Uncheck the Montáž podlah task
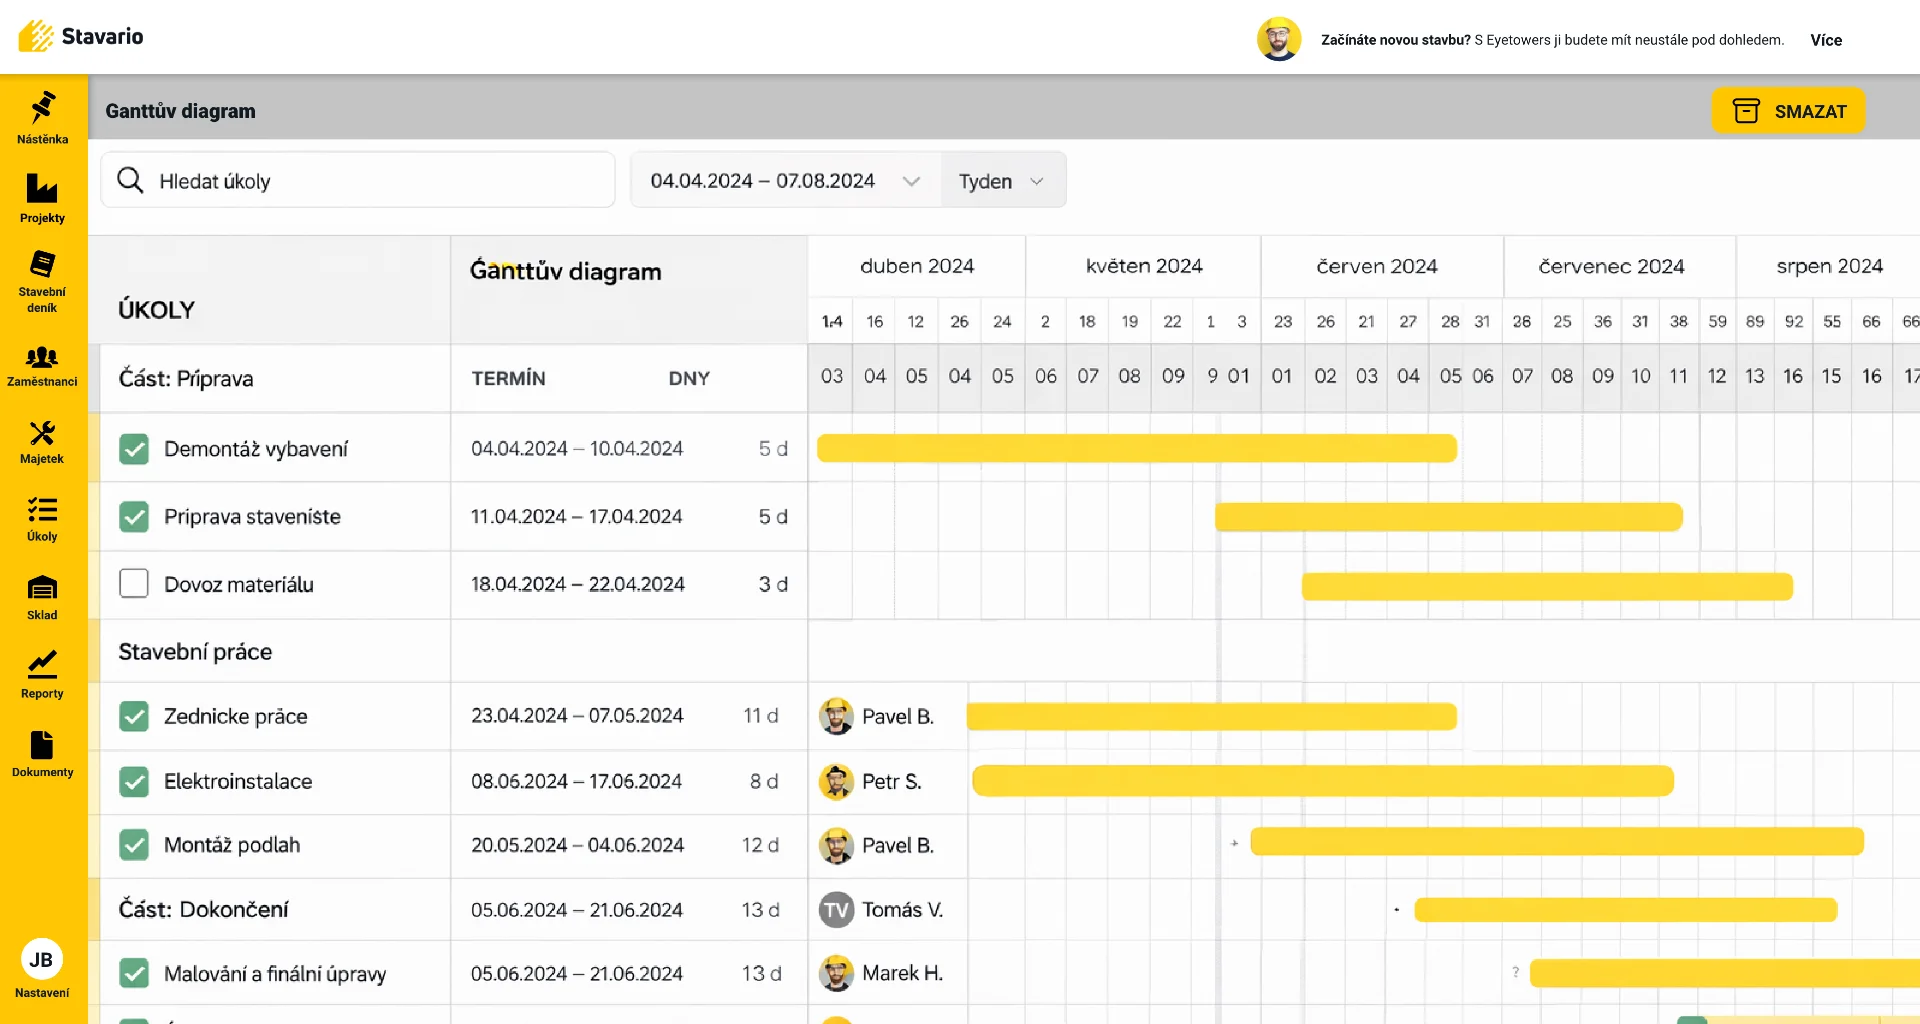 (134, 845)
